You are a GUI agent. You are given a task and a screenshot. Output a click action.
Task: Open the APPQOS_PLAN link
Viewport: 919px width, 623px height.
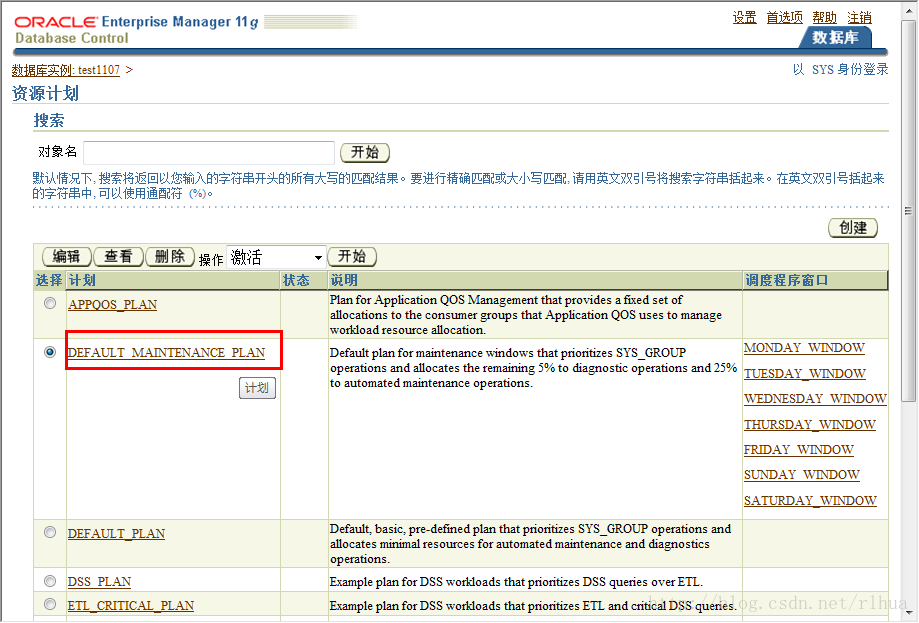(113, 305)
